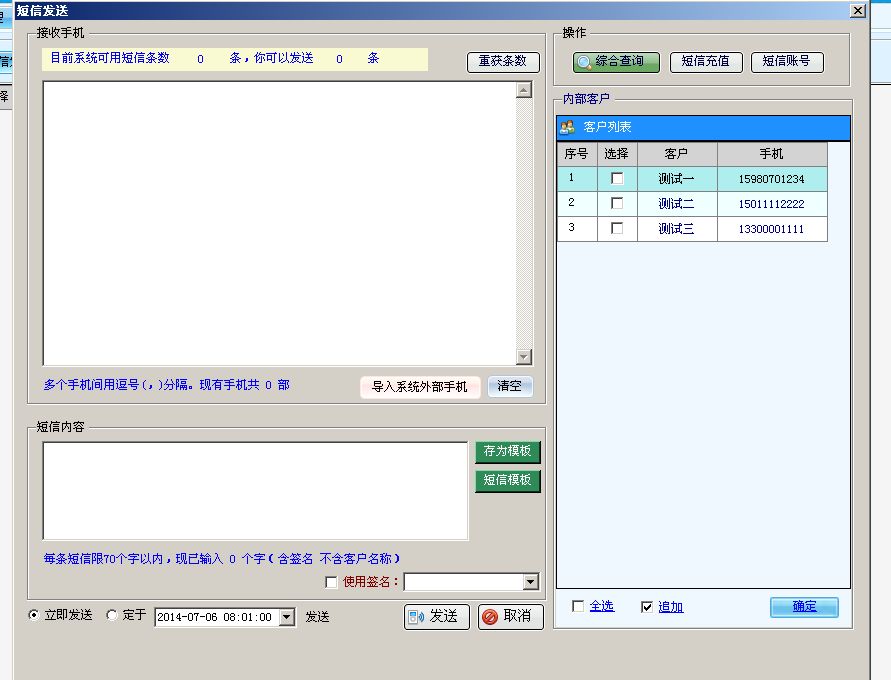Screen dimensions: 891x680
Task: Check the box for customer 测试二
Action: click(x=617, y=204)
